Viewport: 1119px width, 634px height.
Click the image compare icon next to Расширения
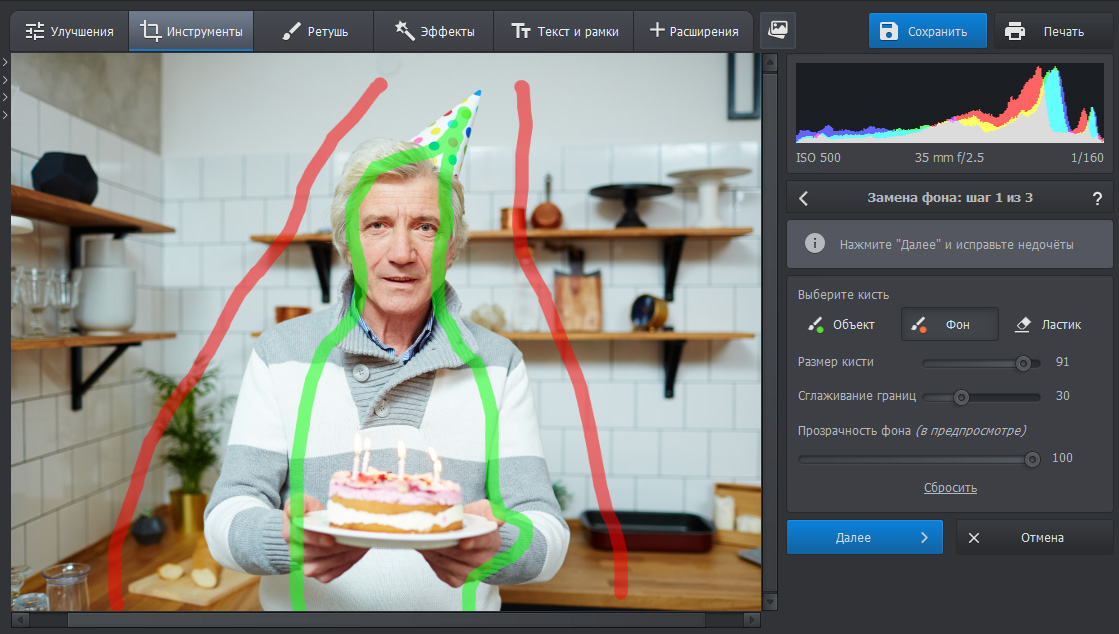click(x=777, y=31)
